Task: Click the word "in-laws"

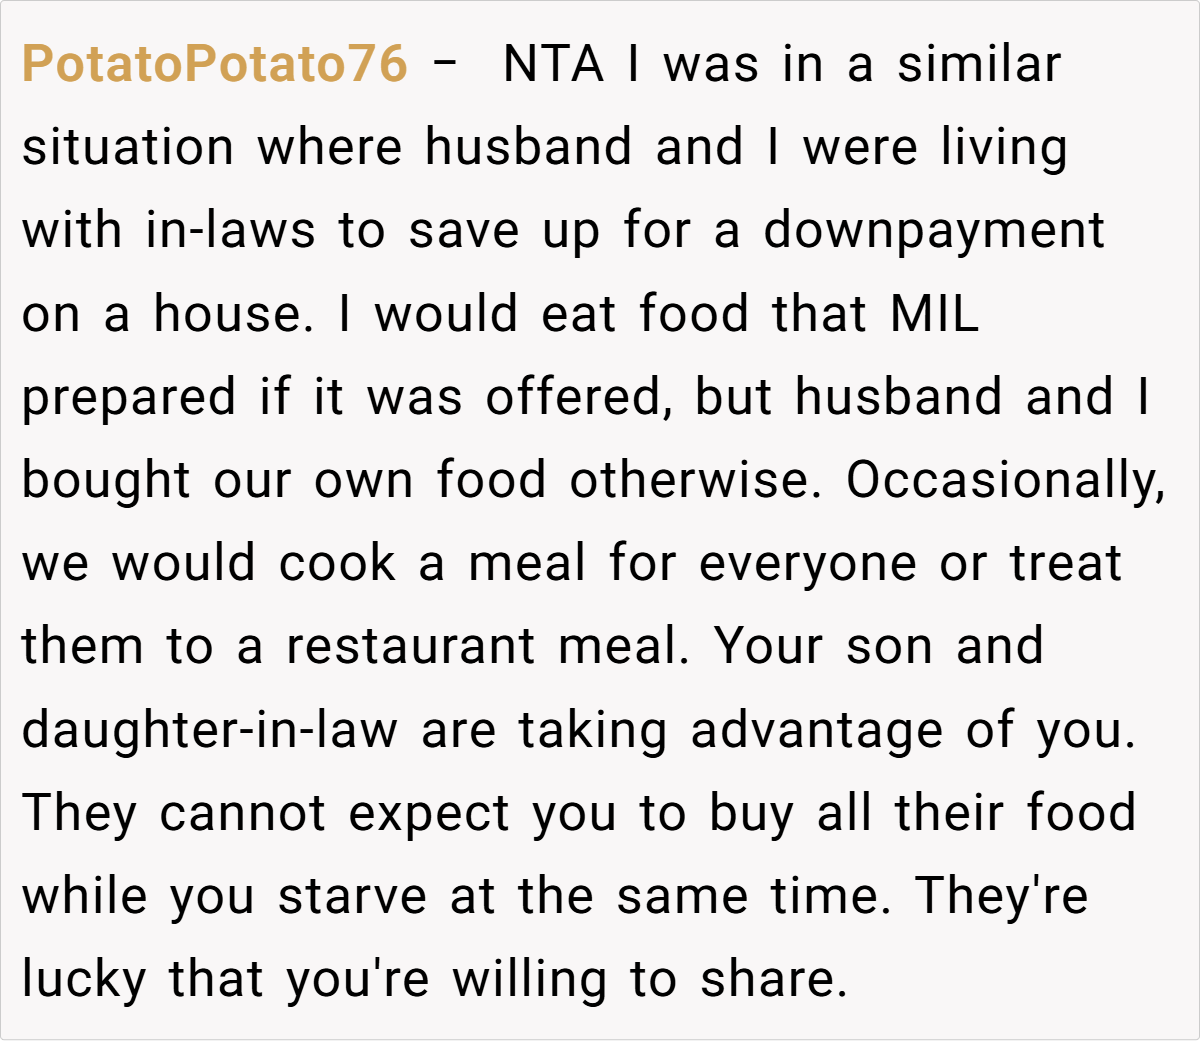Action: point(230,231)
